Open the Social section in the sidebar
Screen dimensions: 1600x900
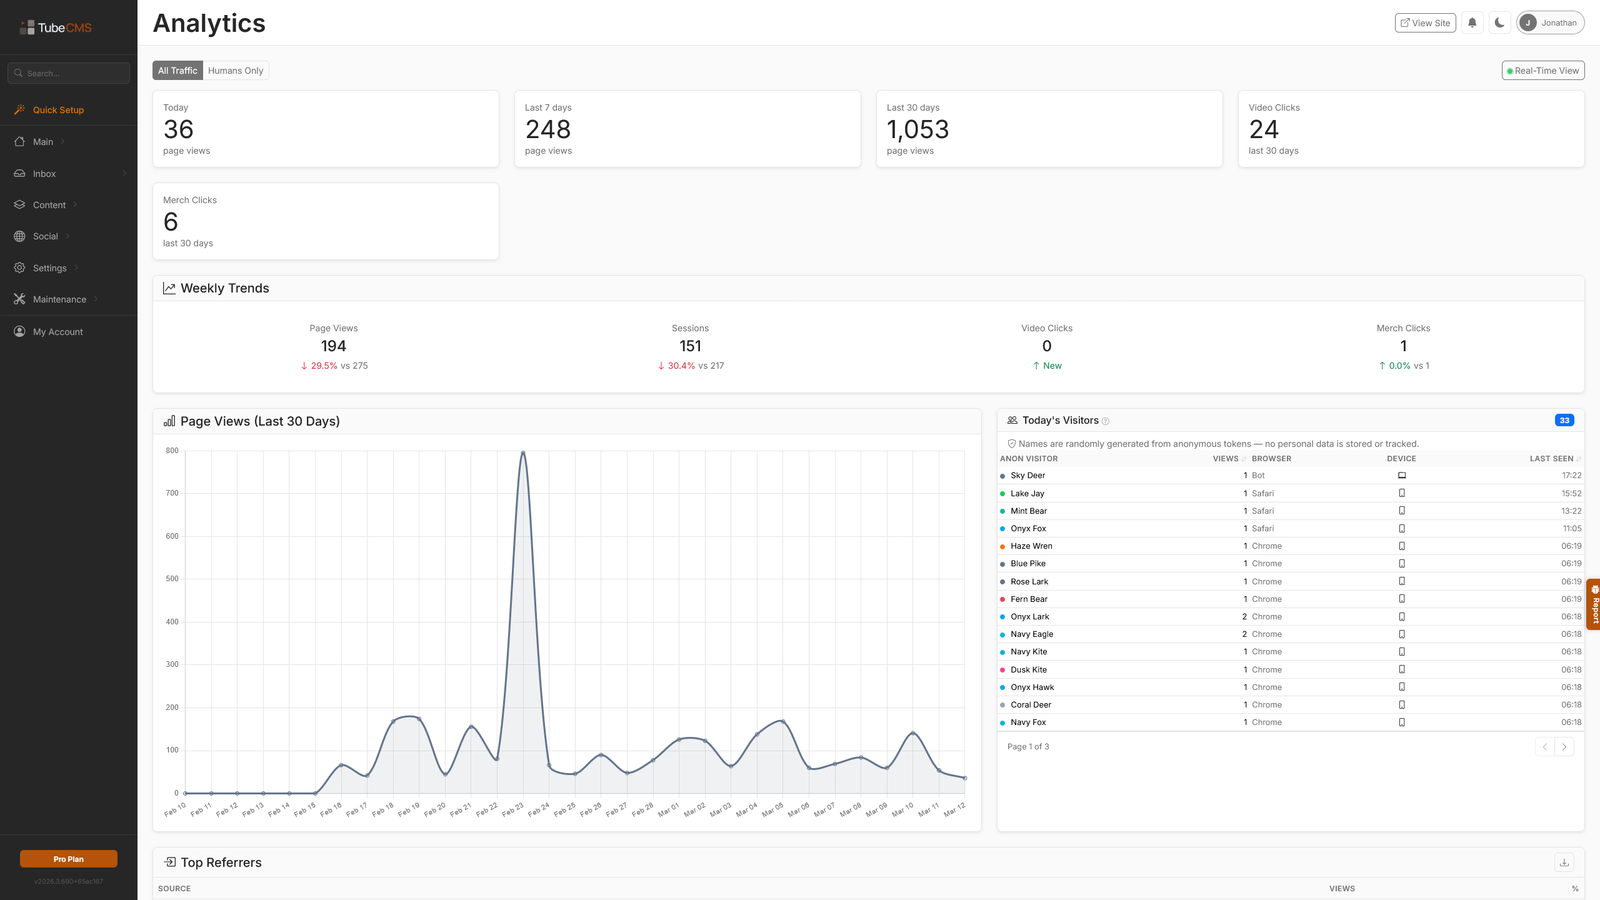44,236
